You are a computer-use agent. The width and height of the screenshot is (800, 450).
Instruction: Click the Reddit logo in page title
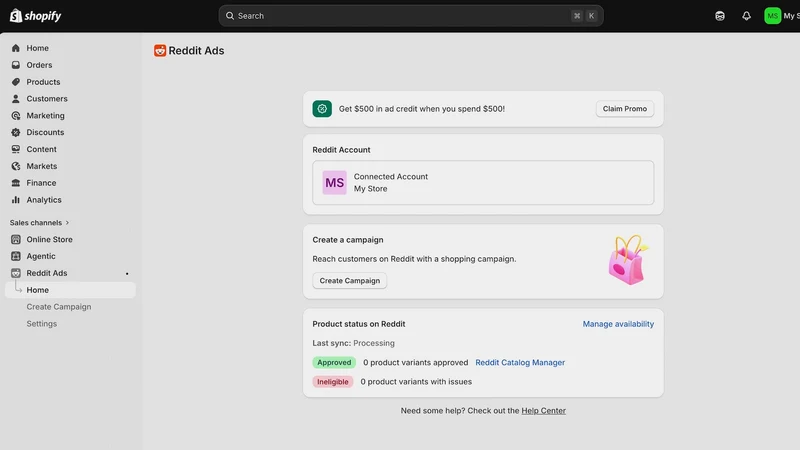pyautogui.click(x=160, y=51)
